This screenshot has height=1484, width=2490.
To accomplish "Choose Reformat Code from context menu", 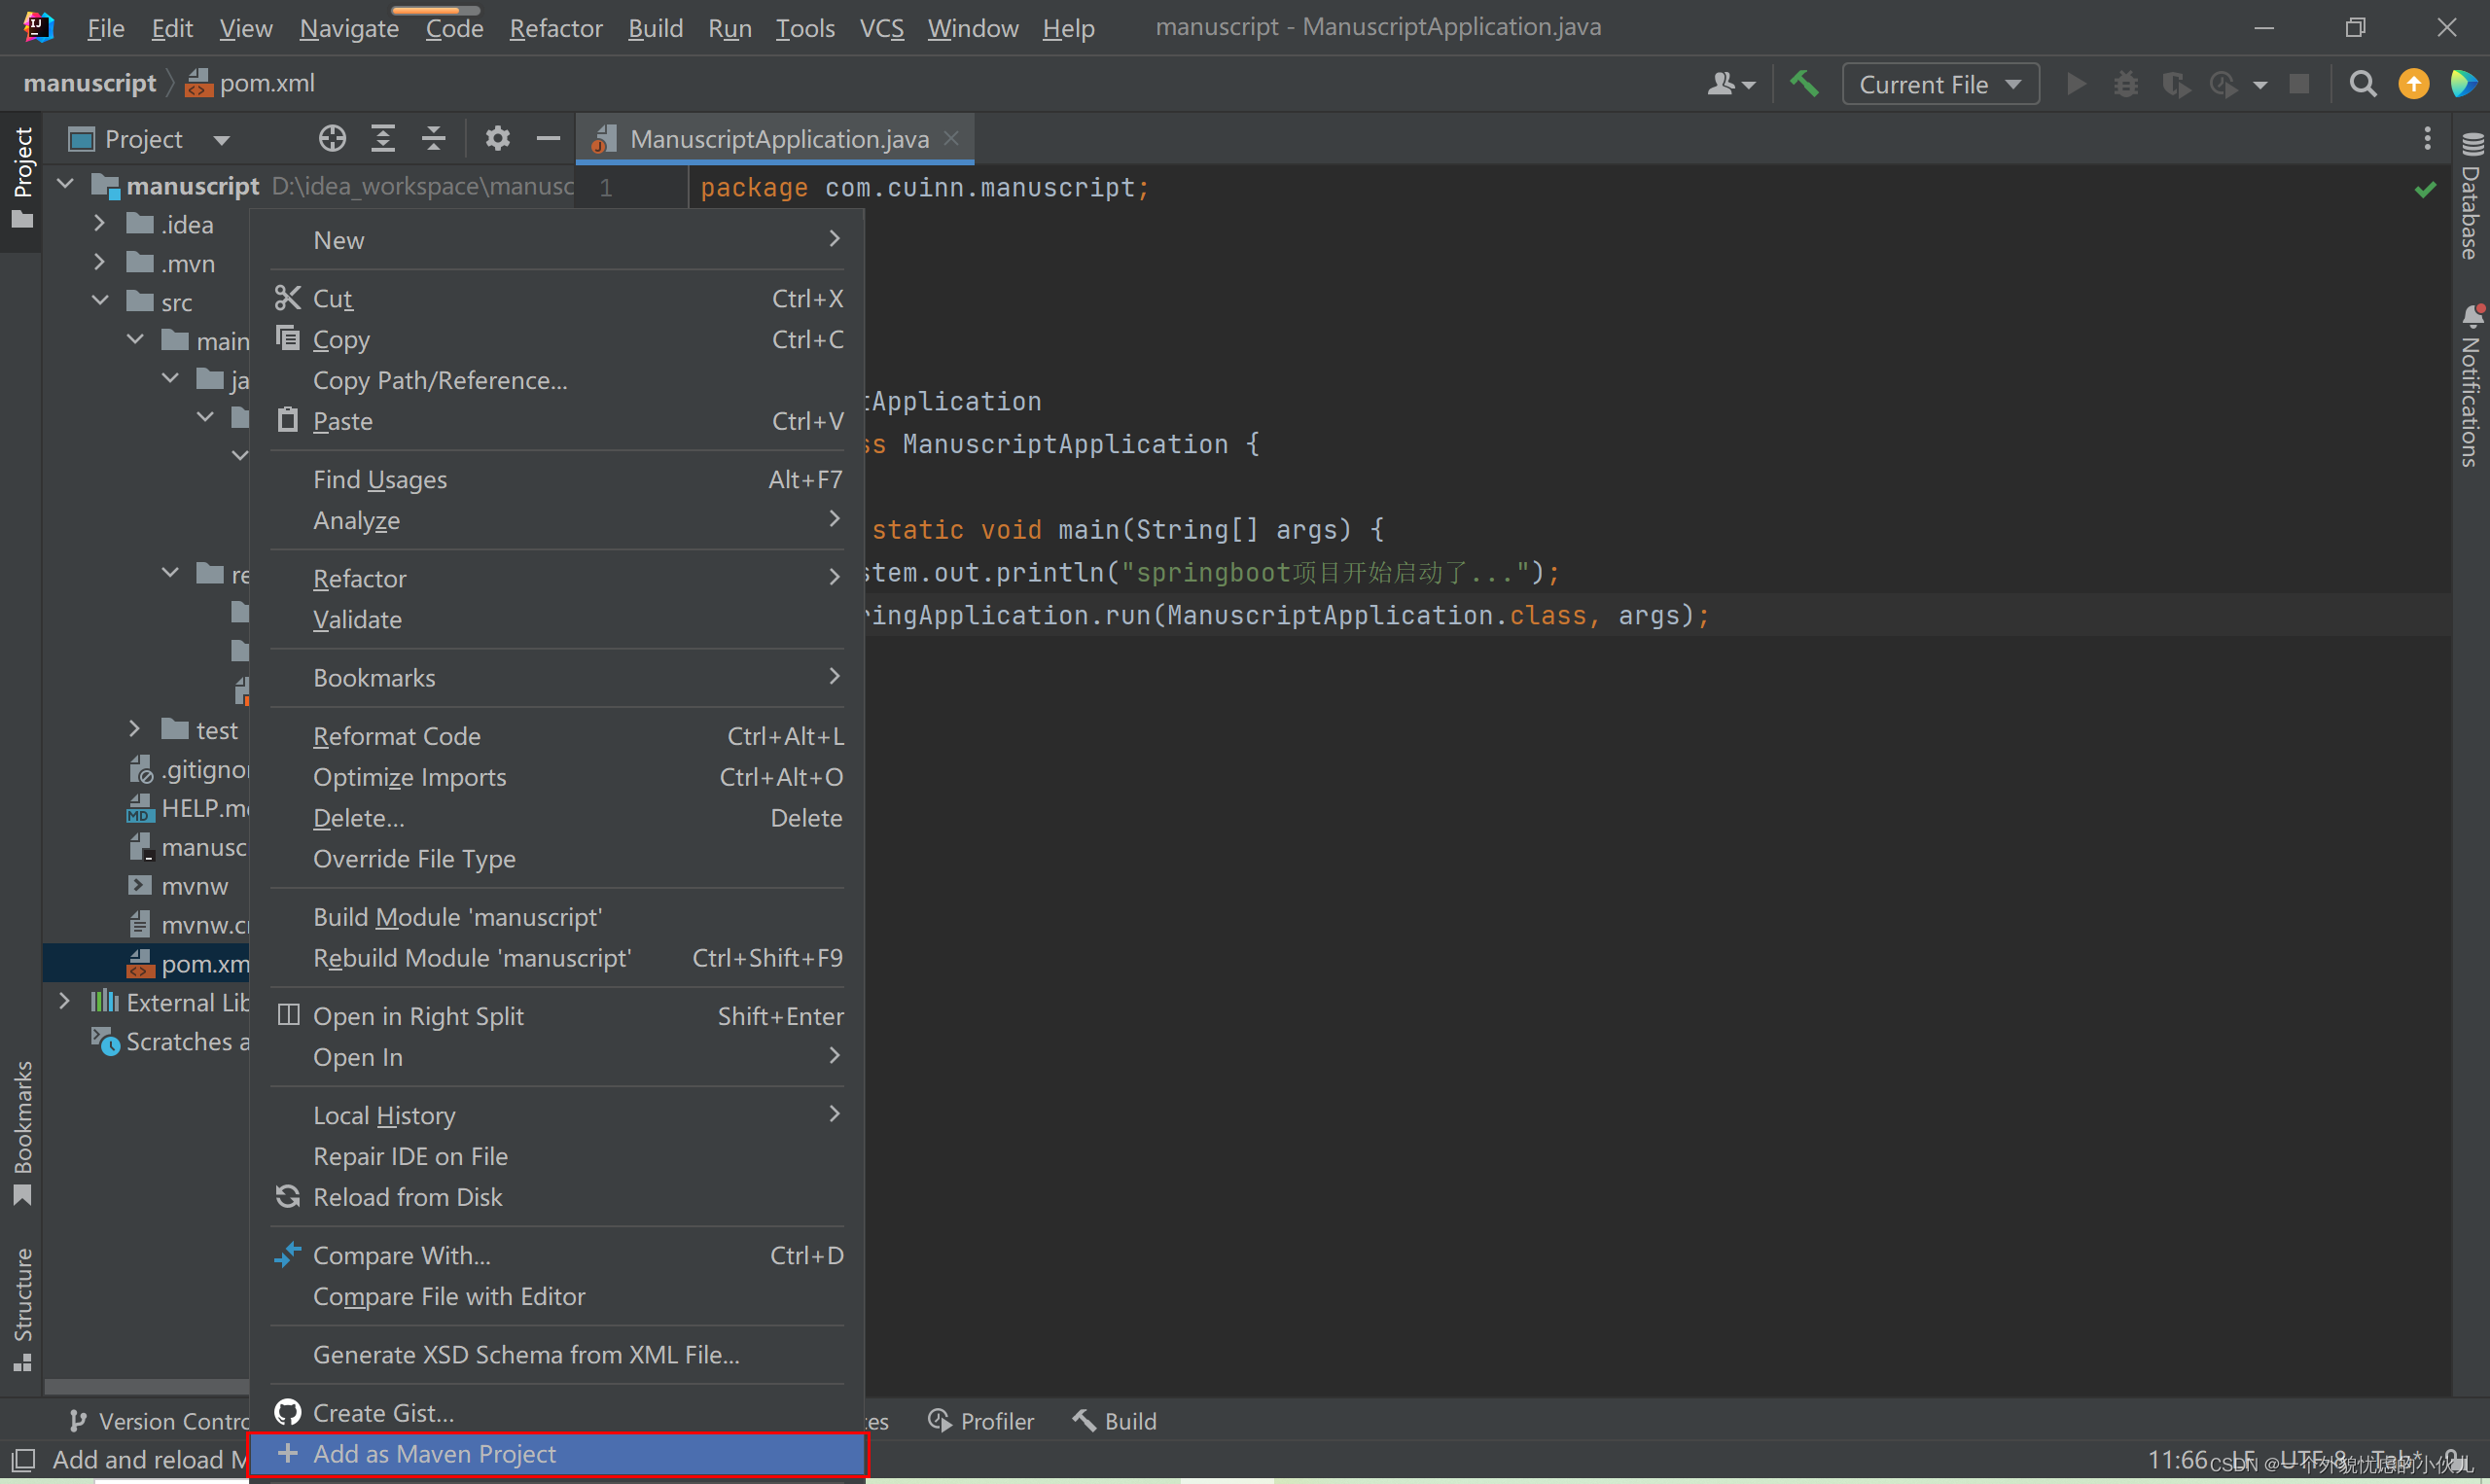I will click(397, 736).
